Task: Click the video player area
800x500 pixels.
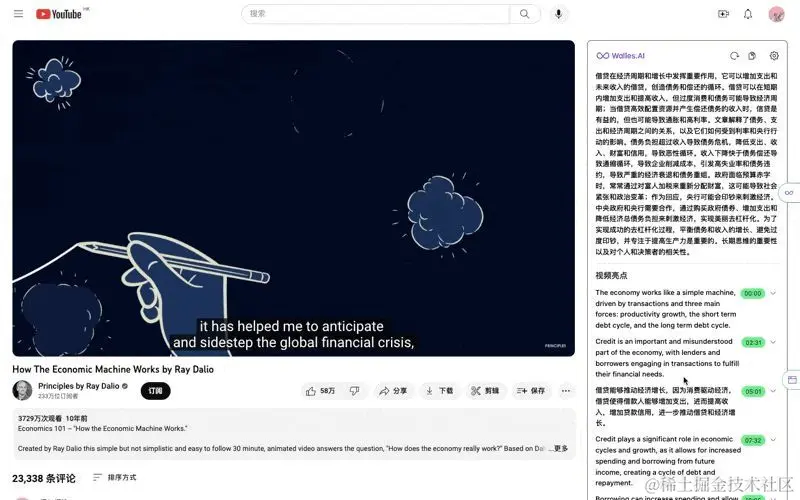Action: 293,198
